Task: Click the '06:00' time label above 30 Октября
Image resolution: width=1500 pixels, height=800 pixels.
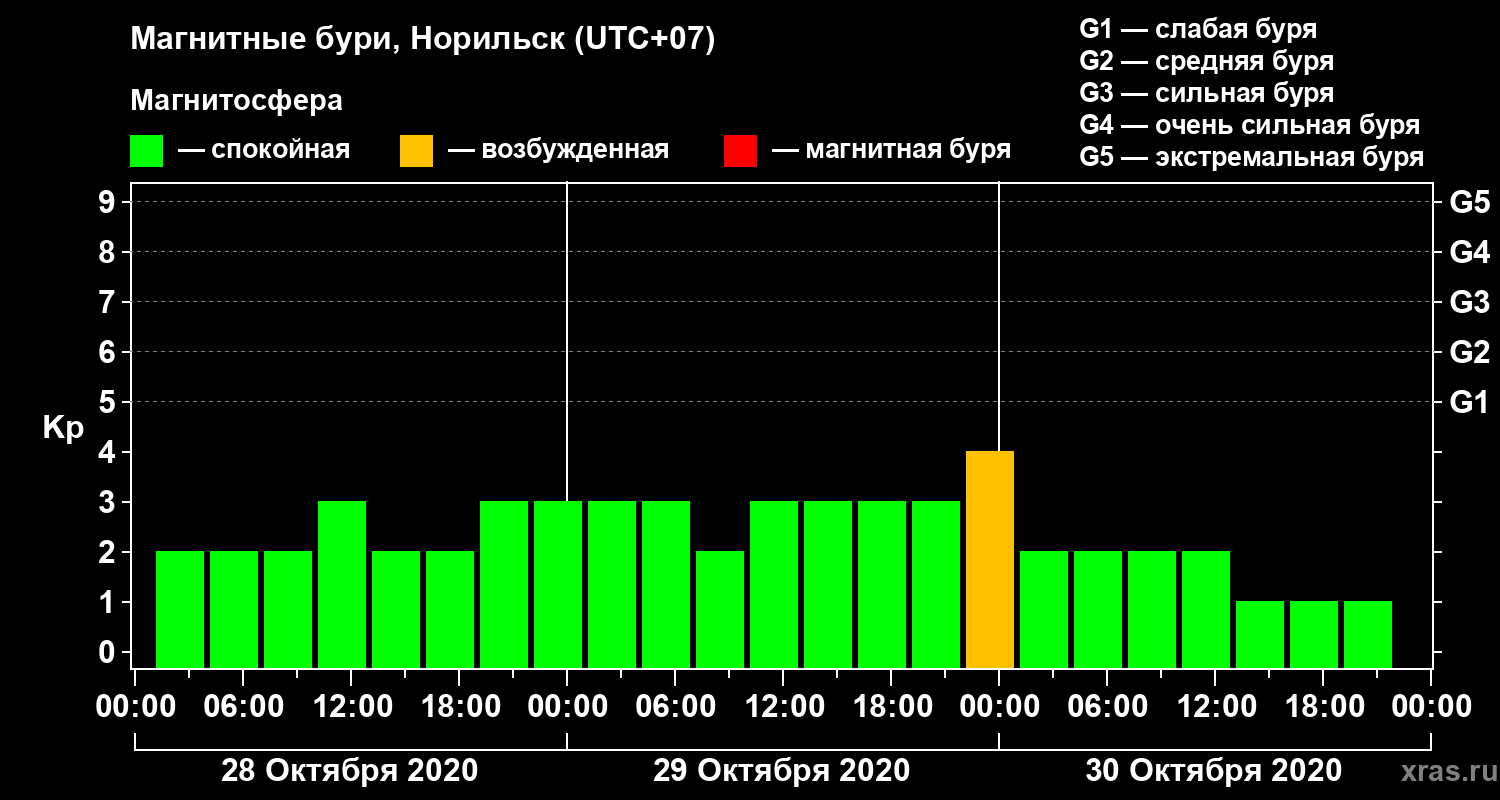Action: coord(1106,706)
